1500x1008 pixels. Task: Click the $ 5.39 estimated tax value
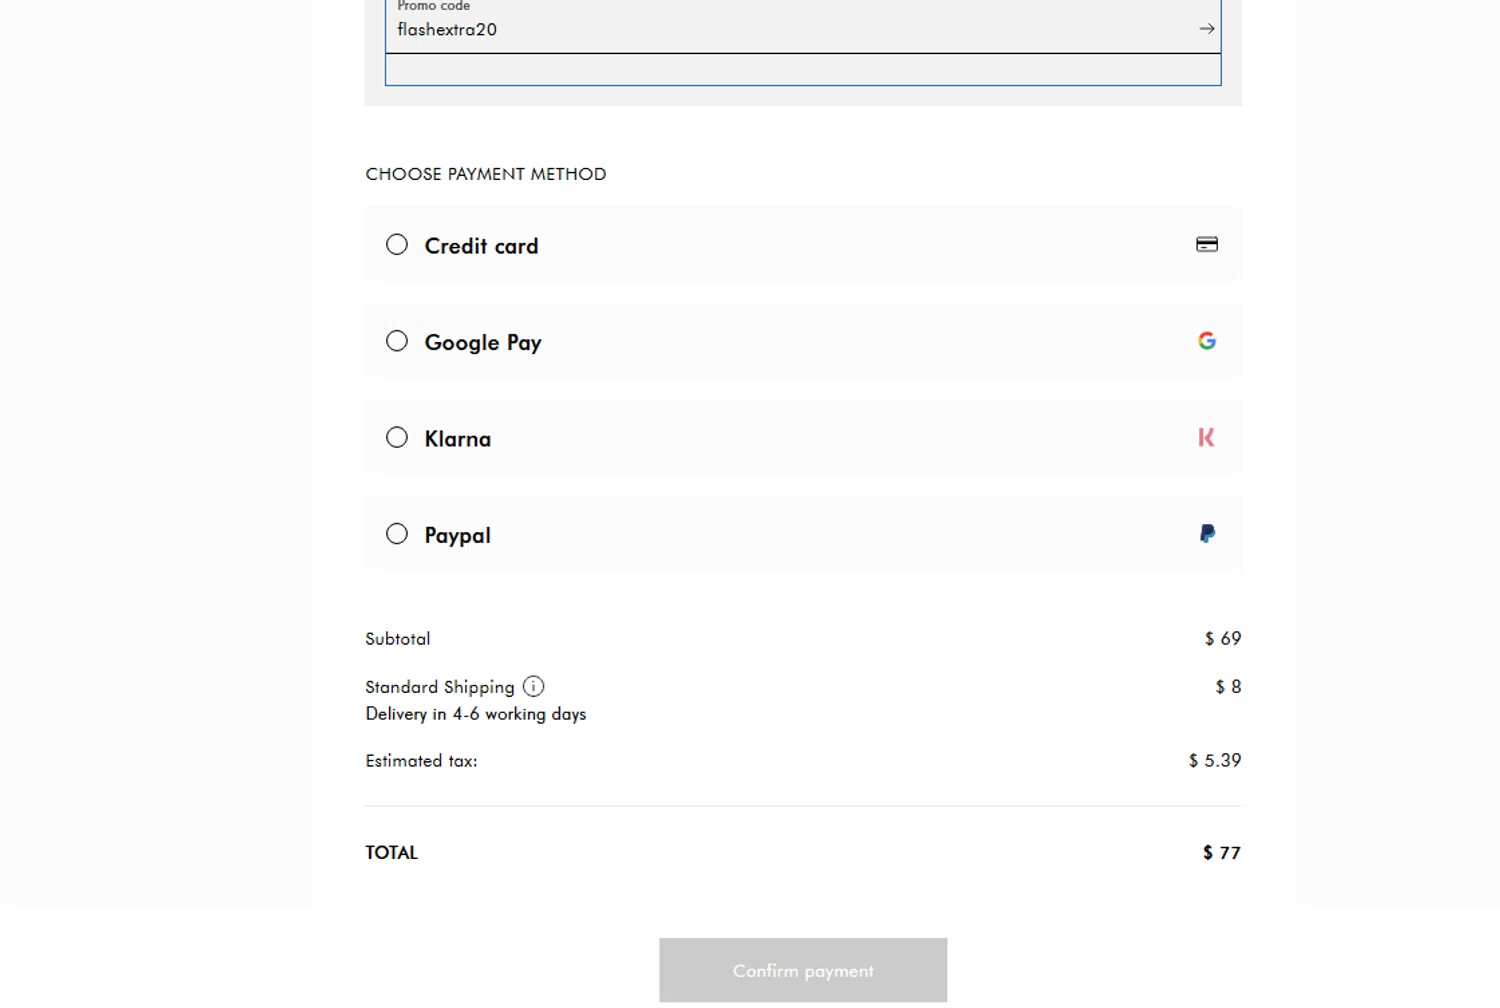1215,760
